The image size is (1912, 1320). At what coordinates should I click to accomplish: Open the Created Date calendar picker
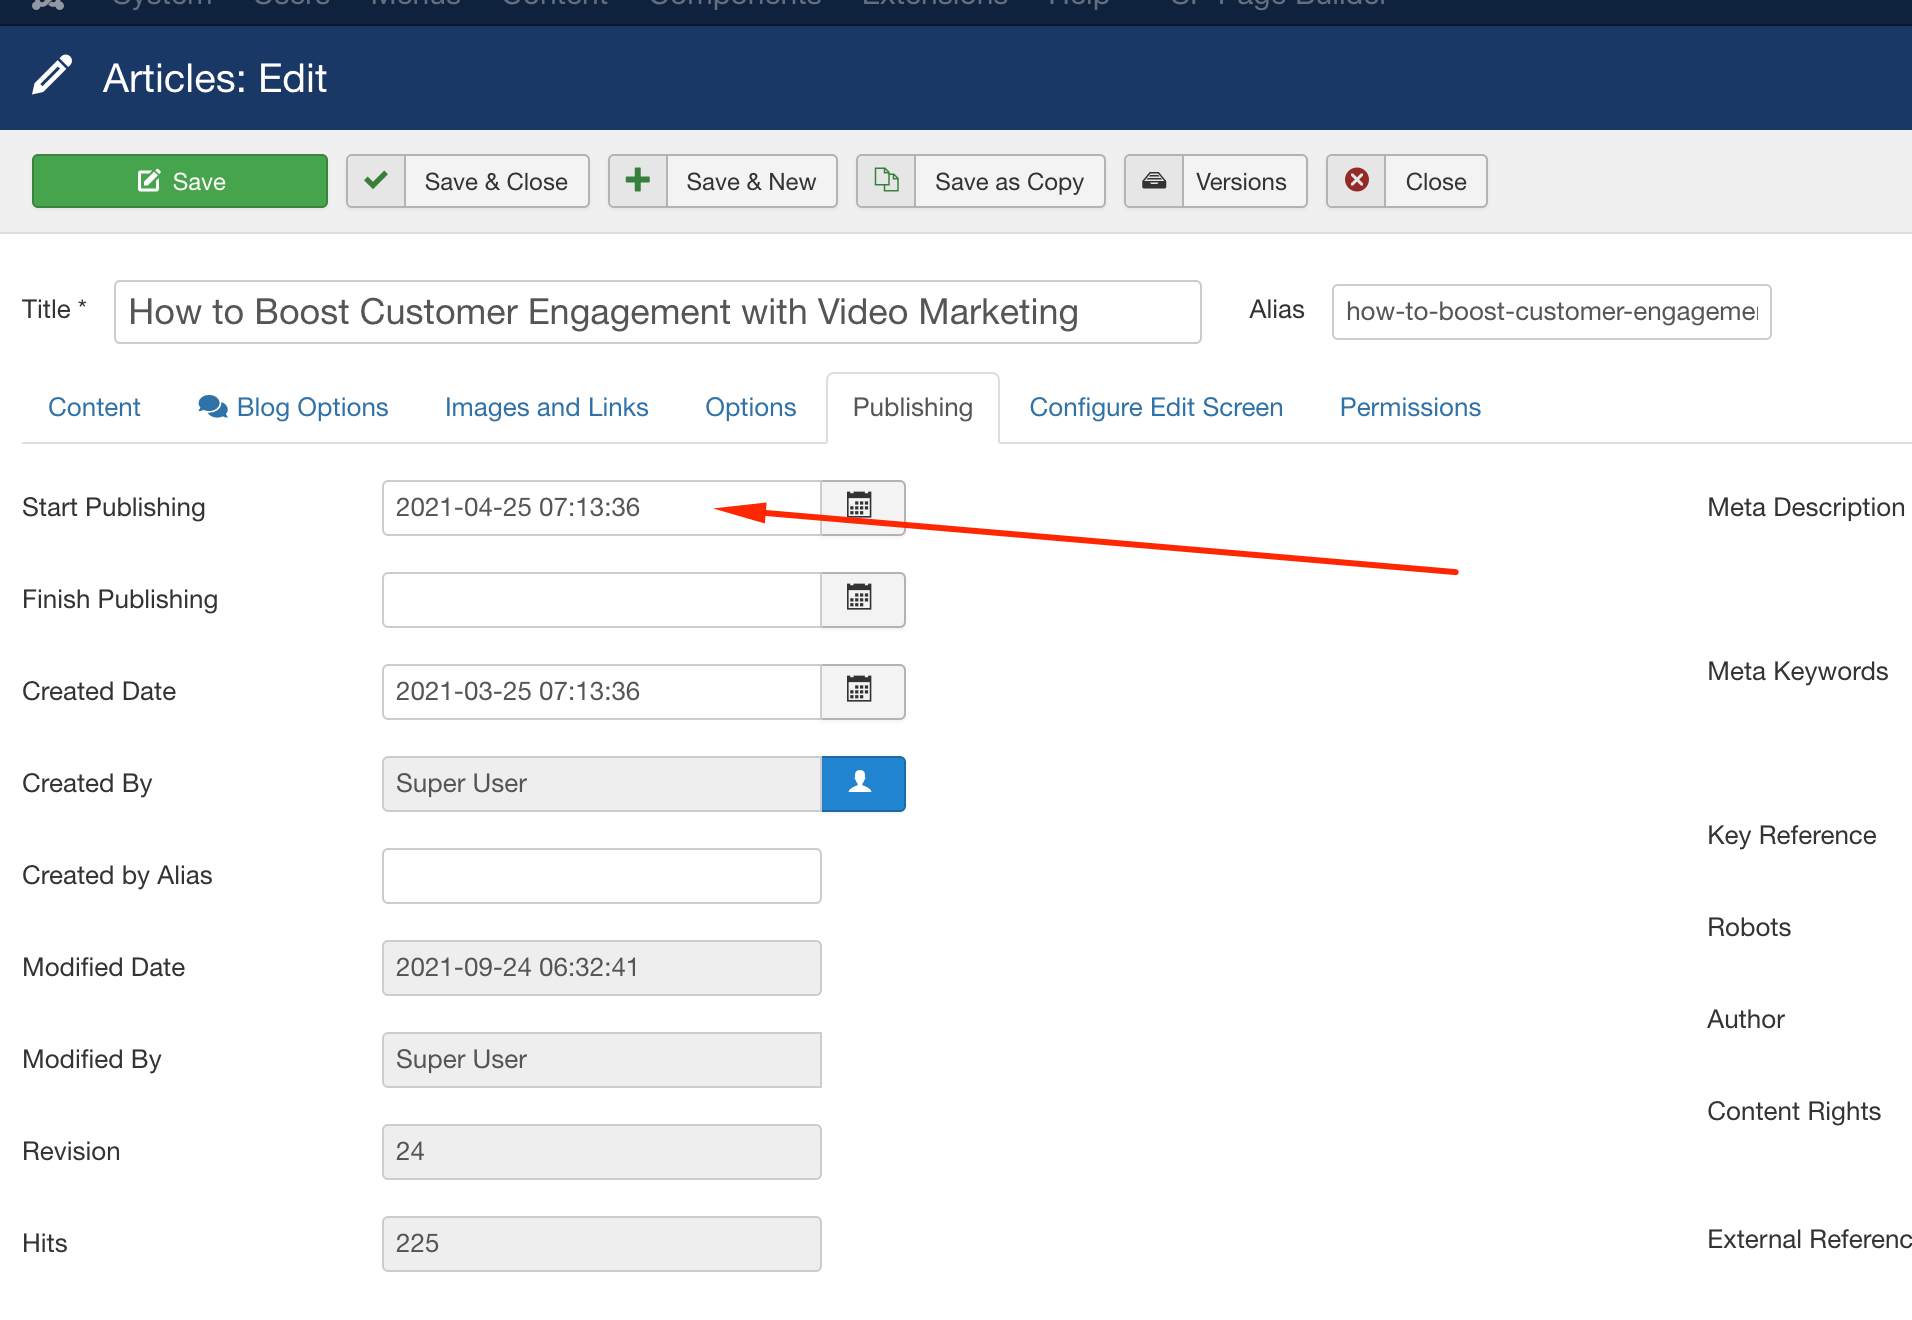(x=861, y=691)
